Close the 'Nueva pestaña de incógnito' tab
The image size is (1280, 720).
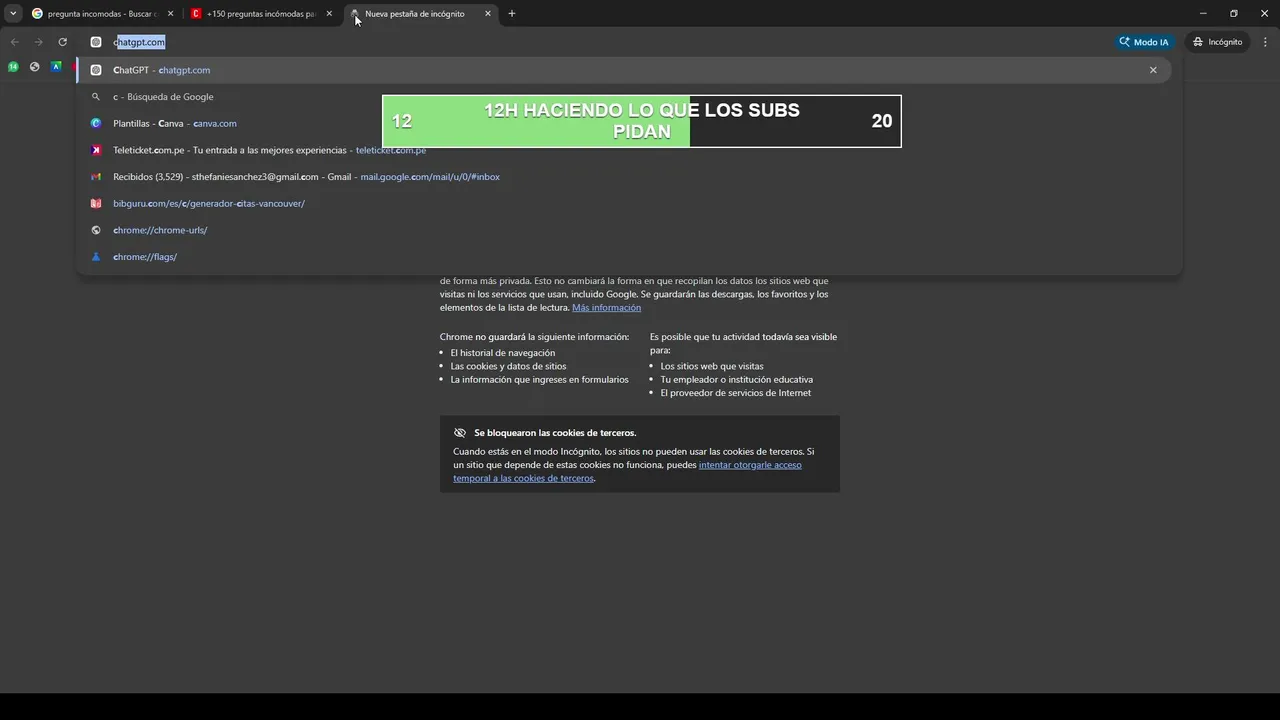(488, 14)
